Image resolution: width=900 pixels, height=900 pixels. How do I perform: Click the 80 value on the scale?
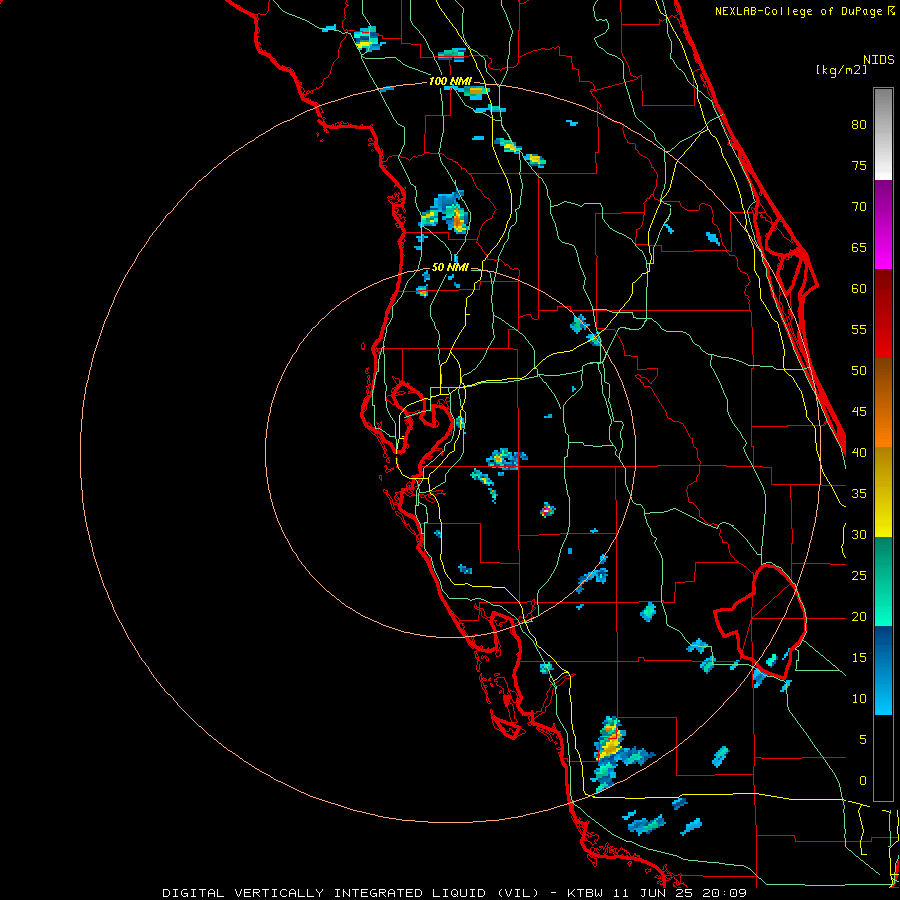pyautogui.click(x=859, y=125)
